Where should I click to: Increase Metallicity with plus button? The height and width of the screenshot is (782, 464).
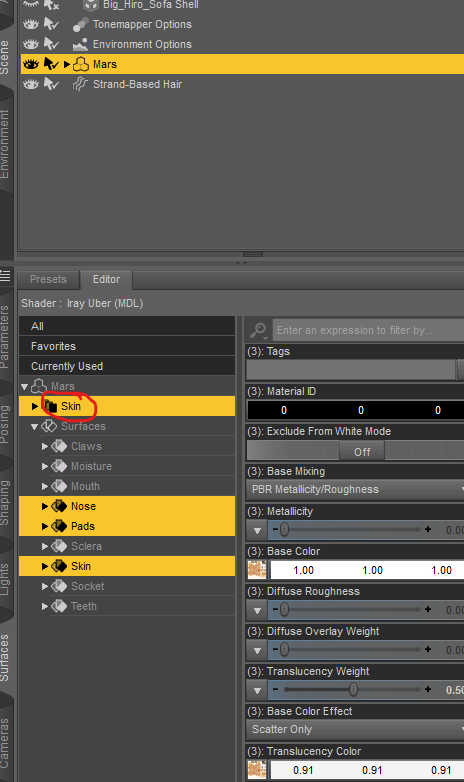tap(428, 529)
